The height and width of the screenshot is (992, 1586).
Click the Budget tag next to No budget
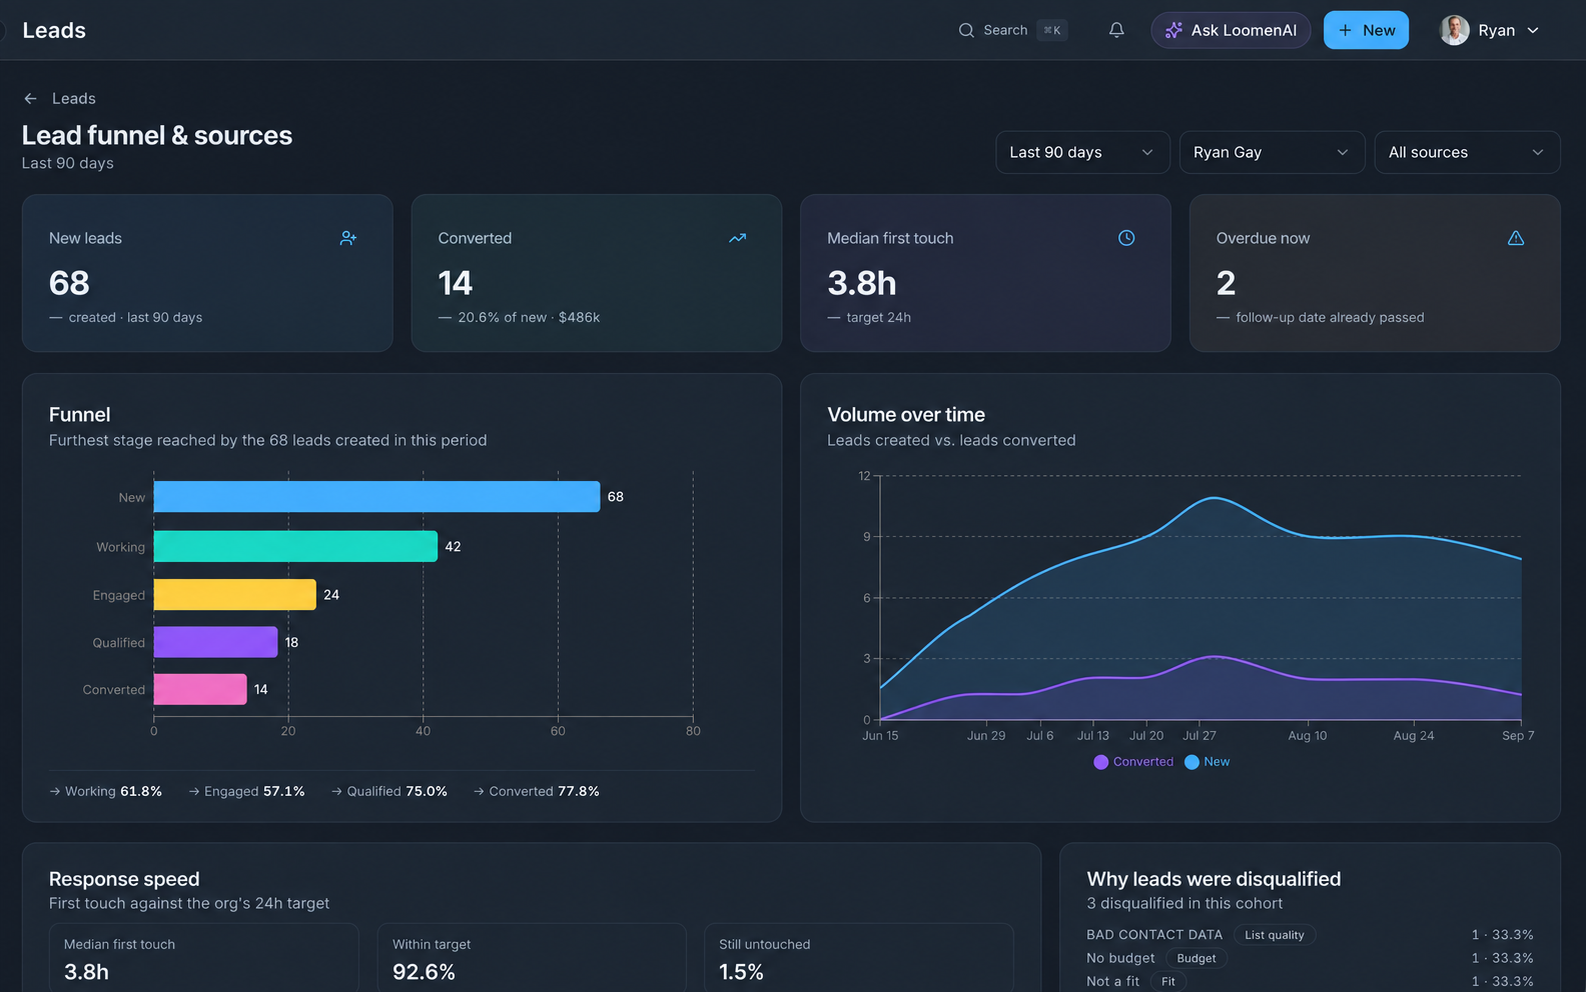click(1196, 958)
